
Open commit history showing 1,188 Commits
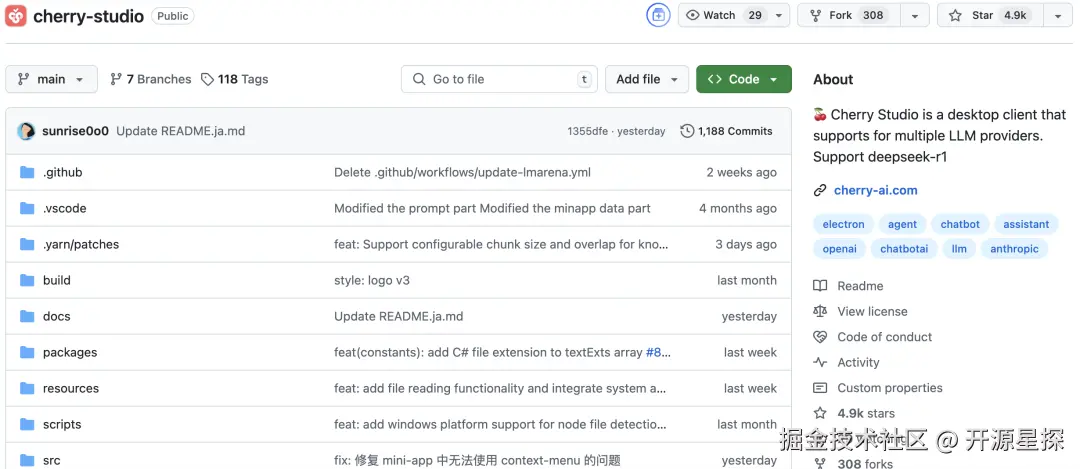click(x=727, y=131)
